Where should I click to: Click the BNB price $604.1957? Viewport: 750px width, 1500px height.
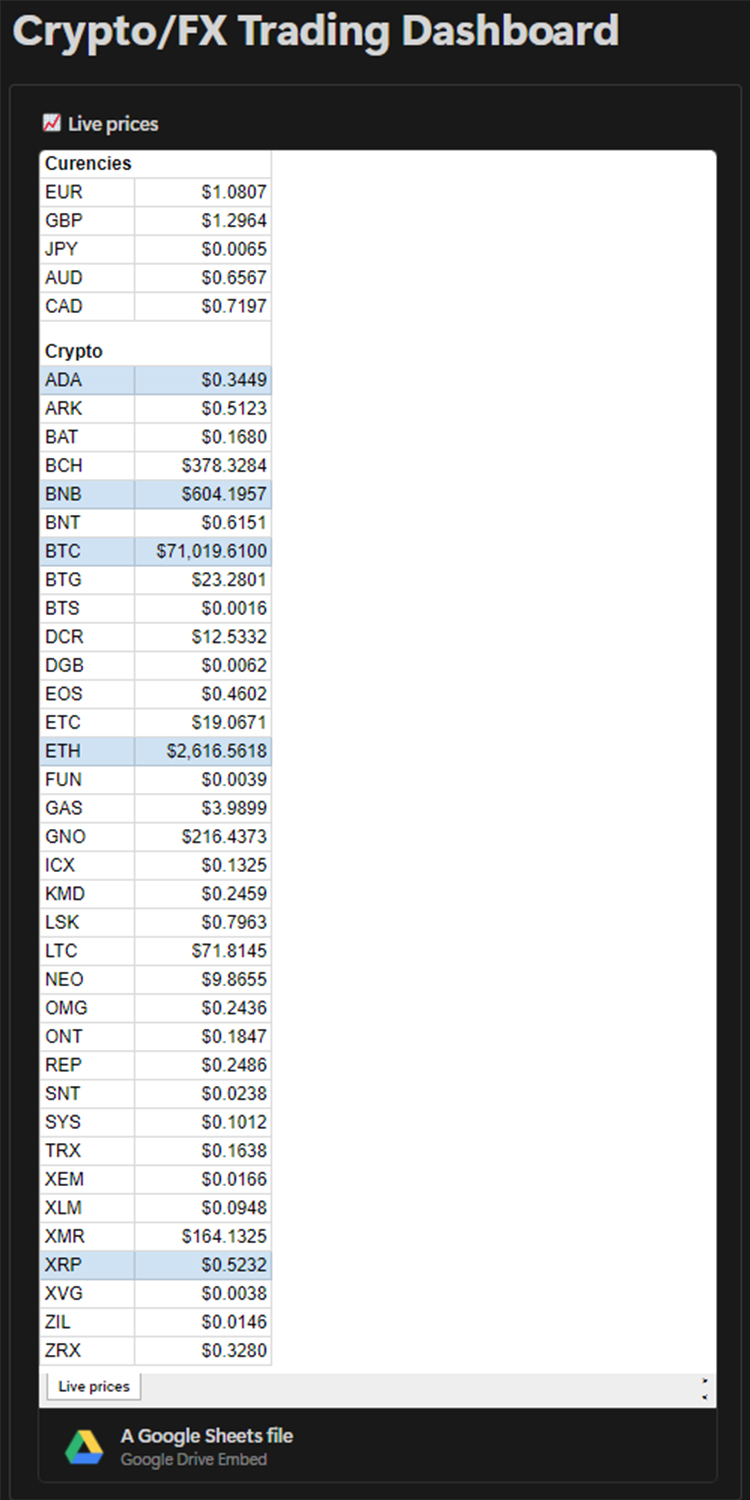pyautogui.click(x=203, y=494)
